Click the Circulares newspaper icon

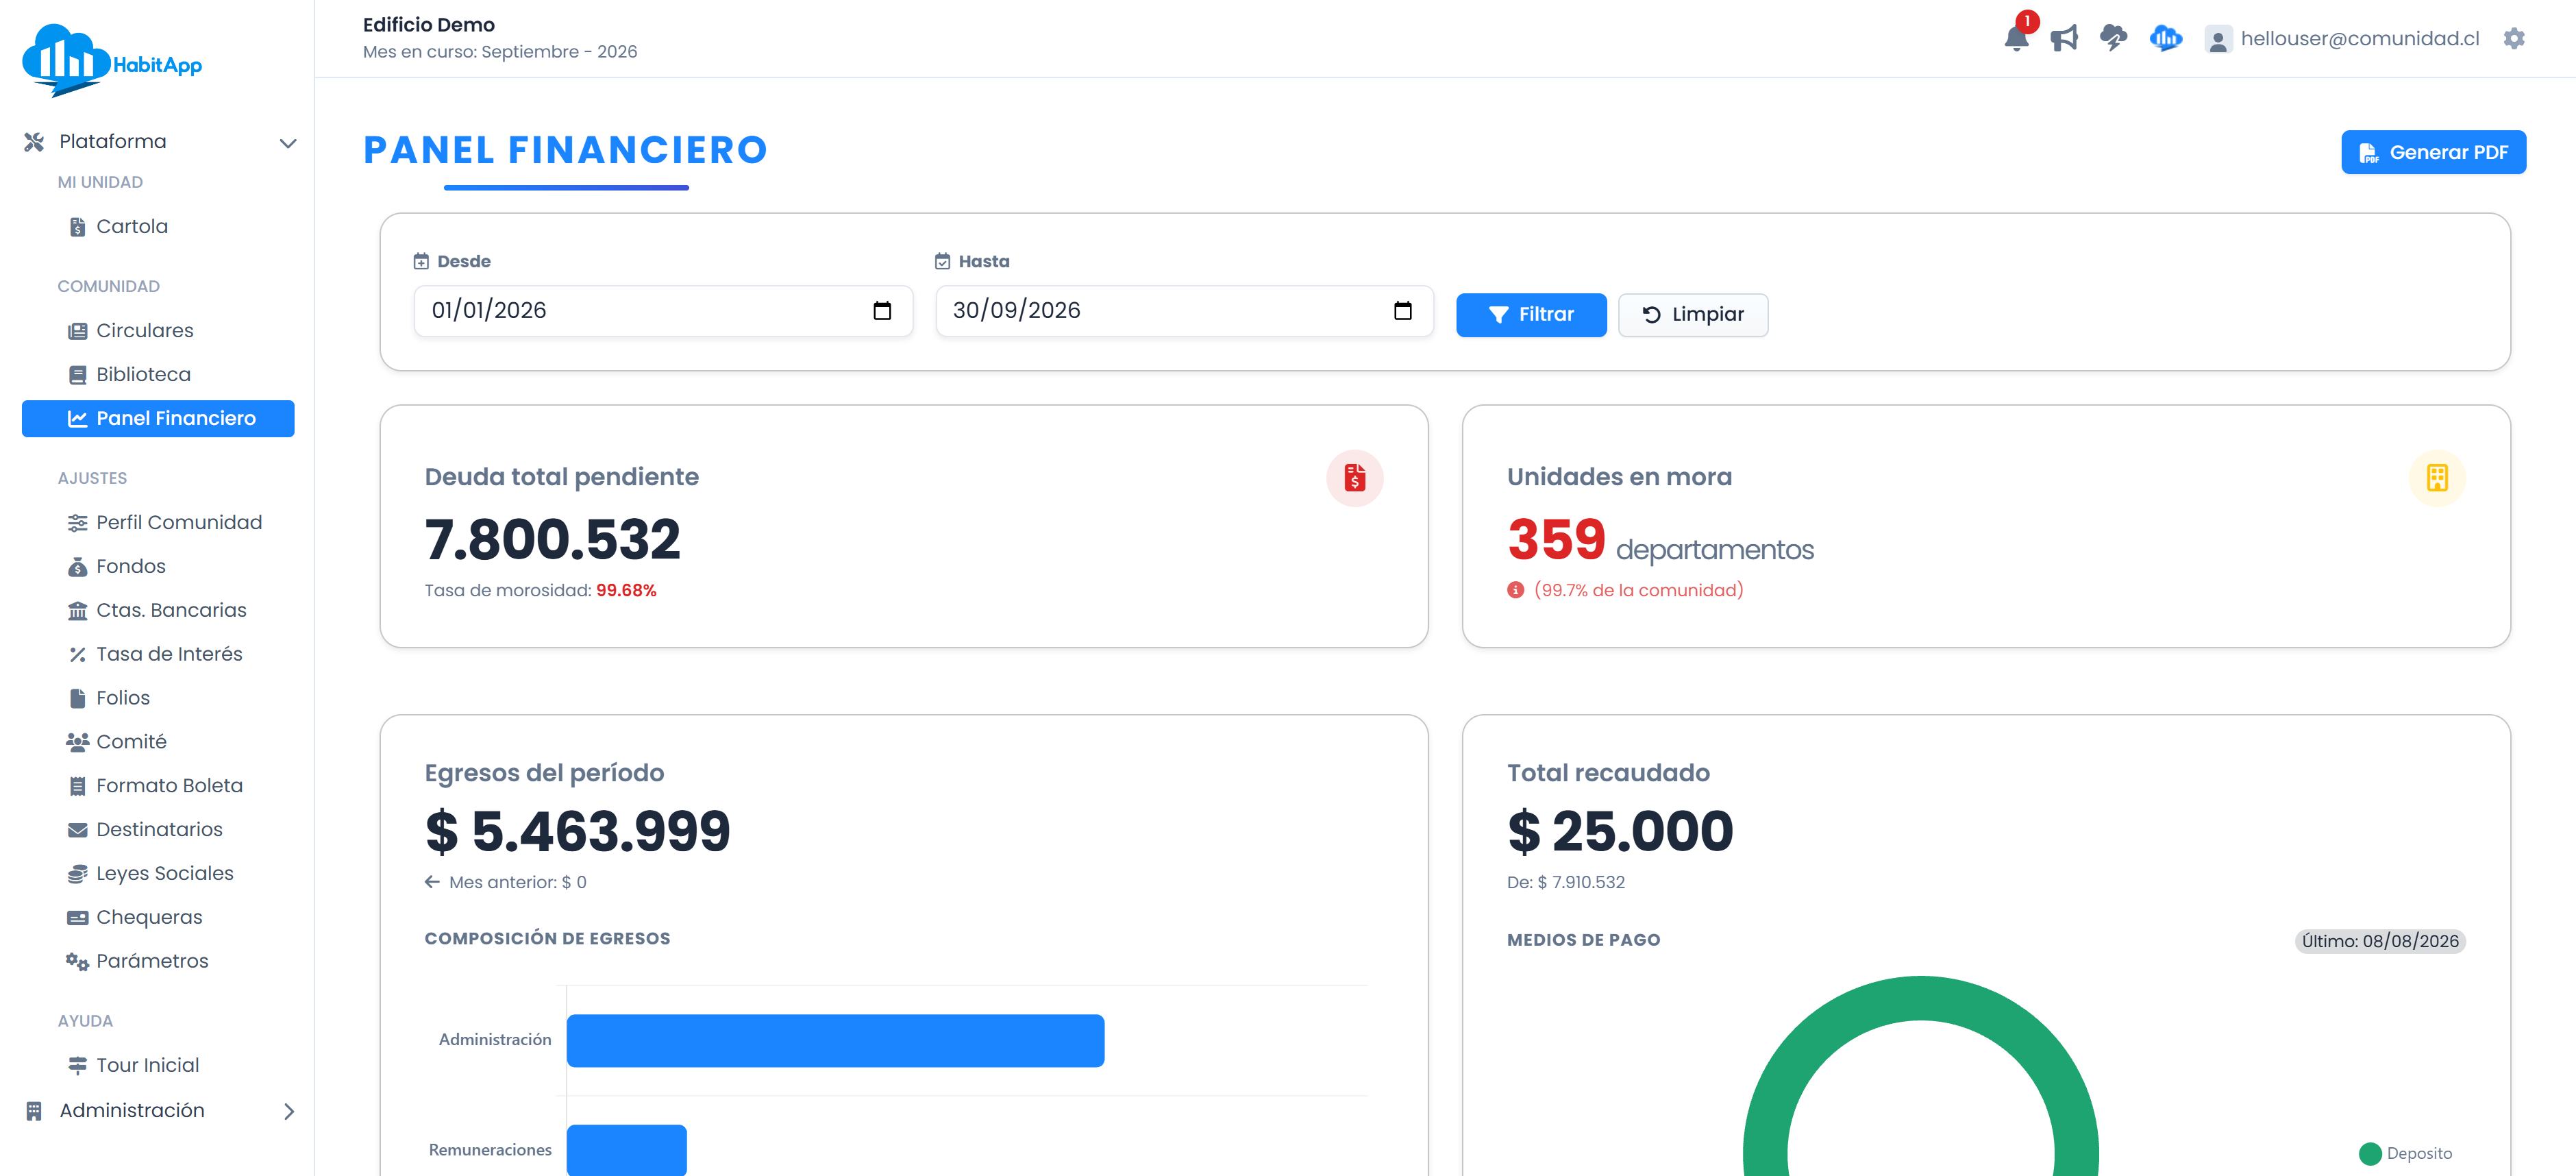click(77, 331)
